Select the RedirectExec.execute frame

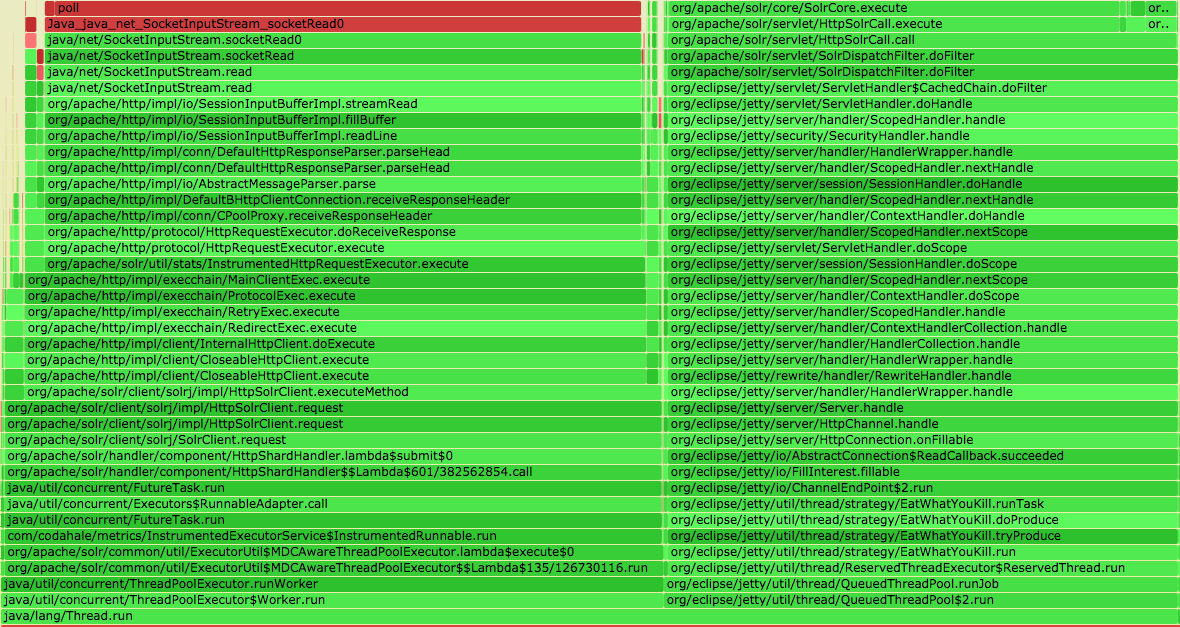pyautogui.click(x=335, y=328)
